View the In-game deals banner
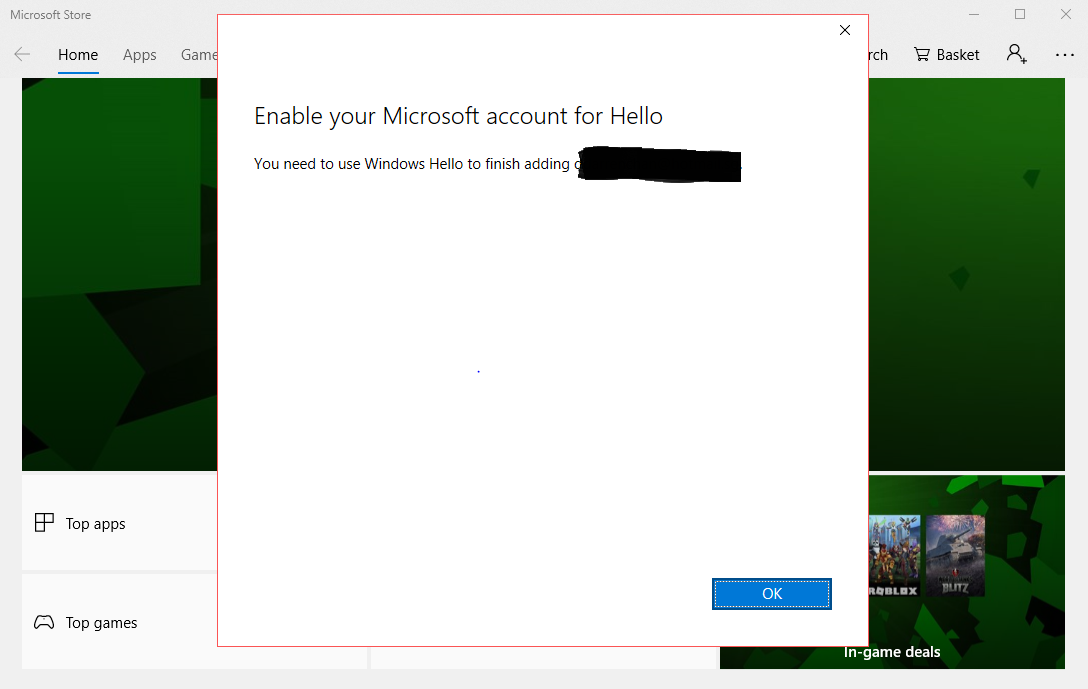Image resolution: width=1088 pixels, height=689 pixels. (891, 651)
